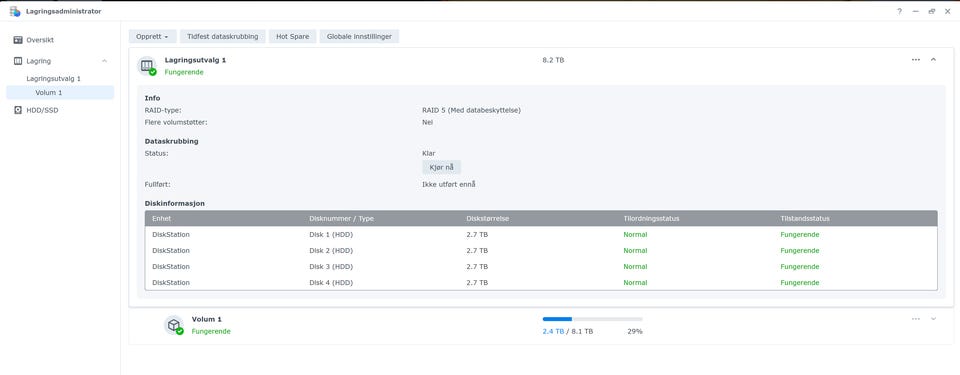This screenshot has width=960, height=375.
Task: Click the Fungerende status under Volum 1
Action: click(x=211, y=331)
